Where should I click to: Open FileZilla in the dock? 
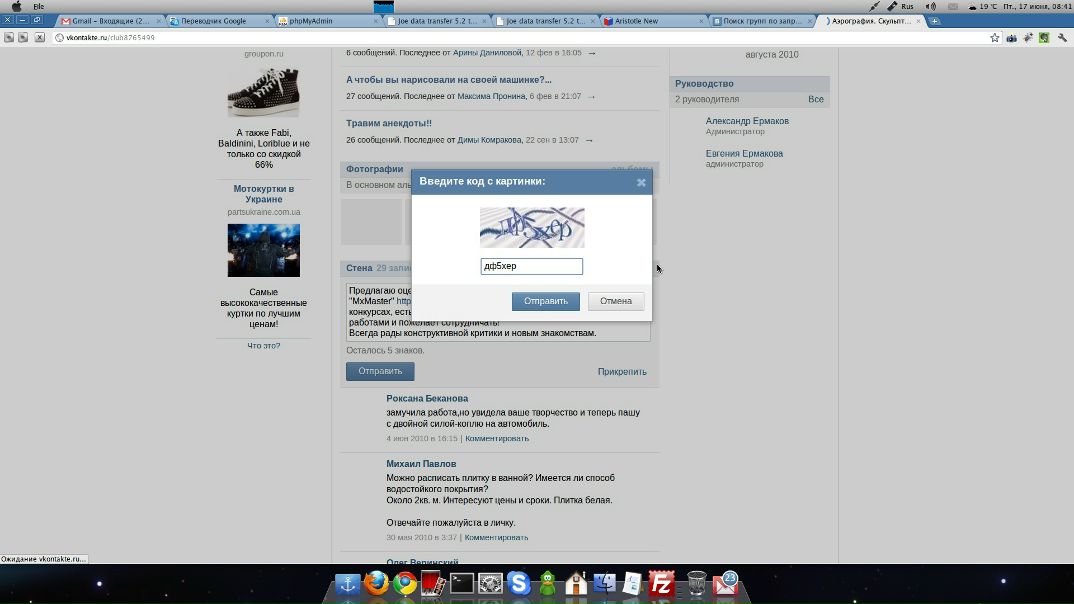click(x=661, y=584)
